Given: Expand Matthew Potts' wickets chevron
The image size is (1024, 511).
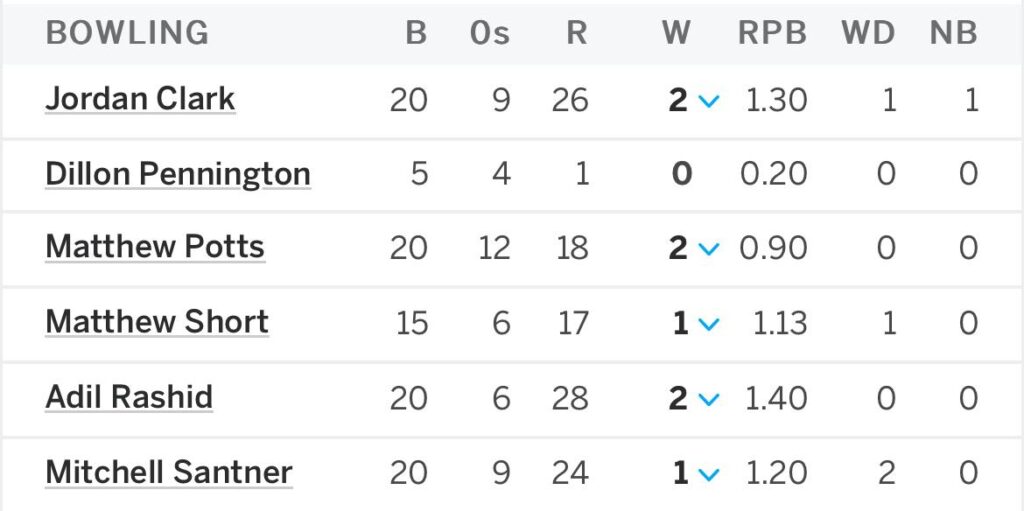Looking at the screenshot, I should pyautogui.click(x=709, y=249).
